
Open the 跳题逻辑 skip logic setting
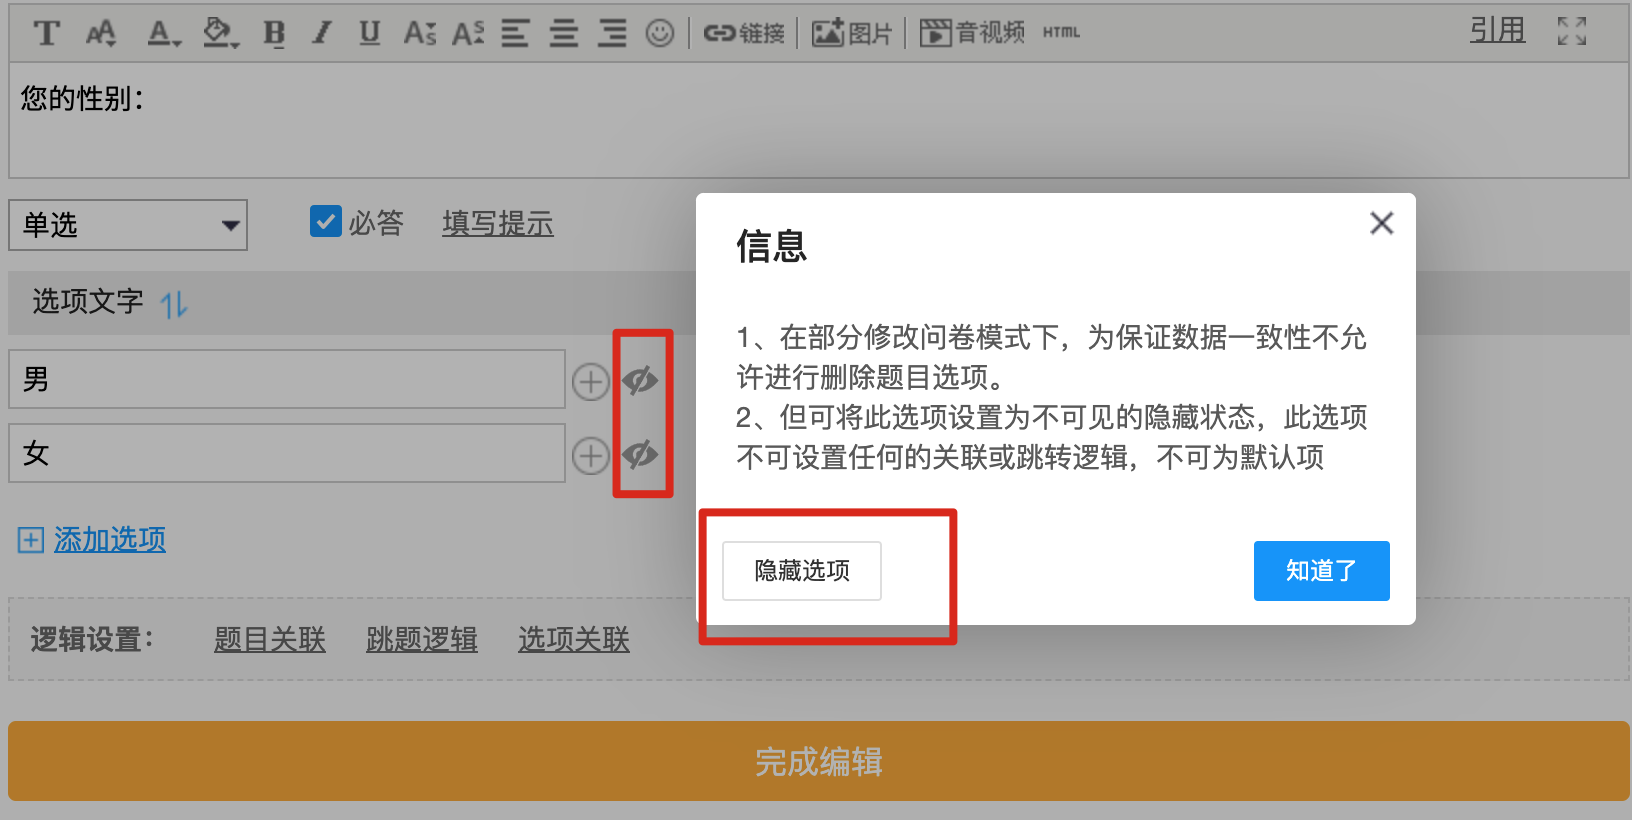coord(422,639)
